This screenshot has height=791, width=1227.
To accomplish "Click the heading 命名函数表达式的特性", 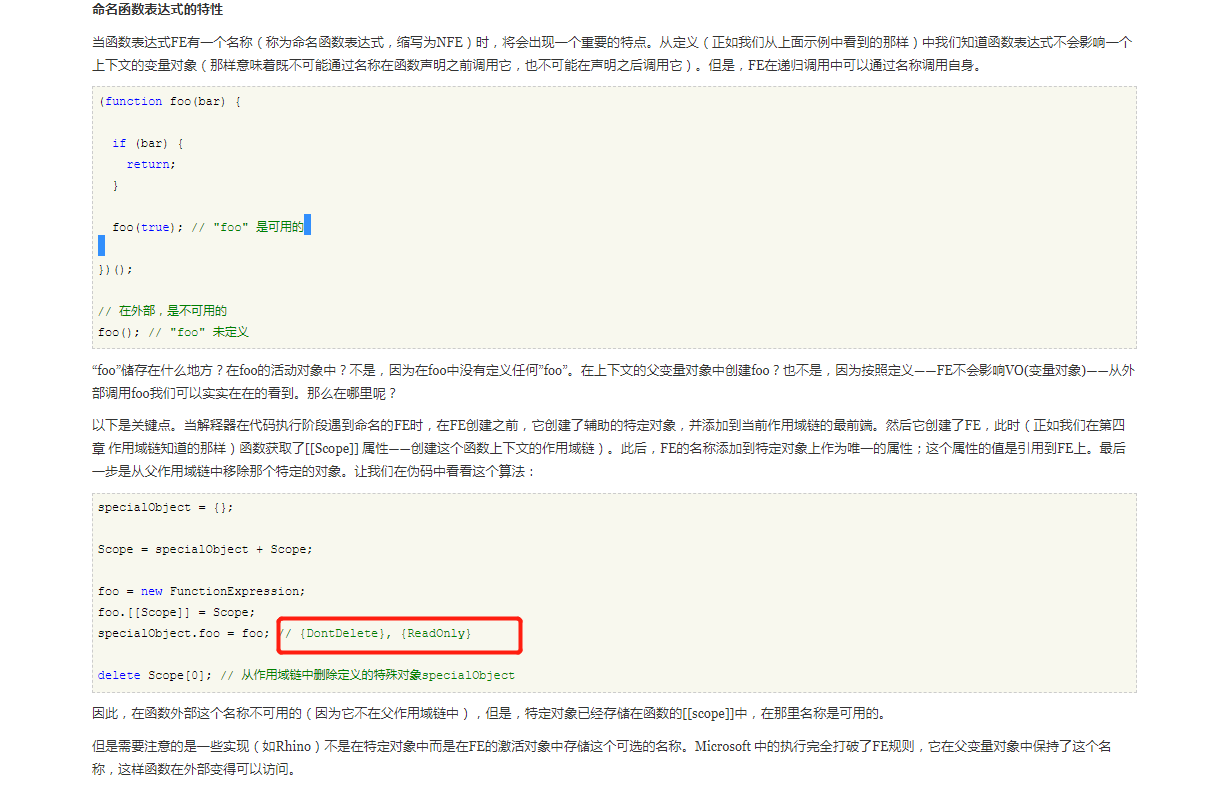I will pyautogui.click(x=157, y=10).
